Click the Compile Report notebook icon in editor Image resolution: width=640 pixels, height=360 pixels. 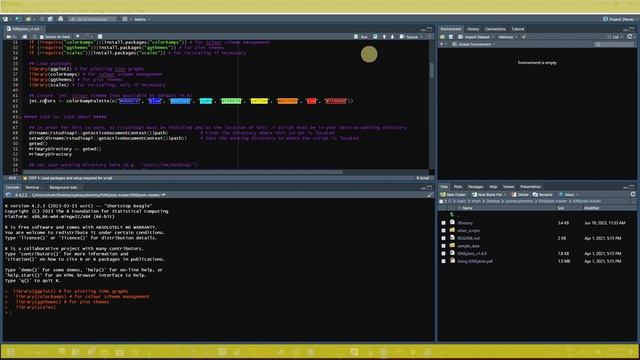point(100,37)
